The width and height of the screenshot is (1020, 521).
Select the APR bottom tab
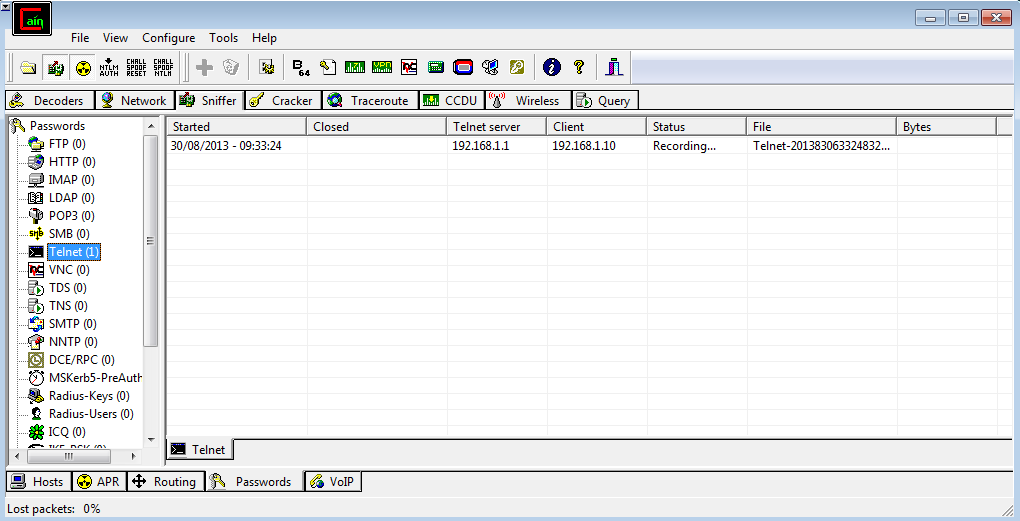(x=99, y=481)
